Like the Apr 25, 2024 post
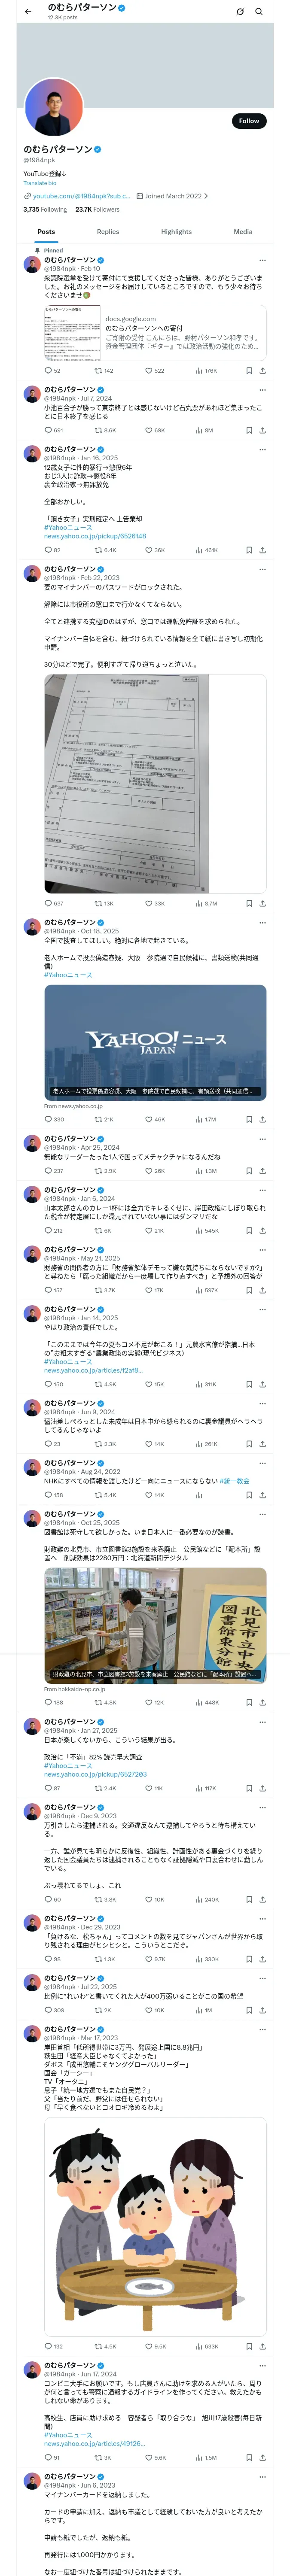Screen dimensions: 290x2576 coord(155,1170)
